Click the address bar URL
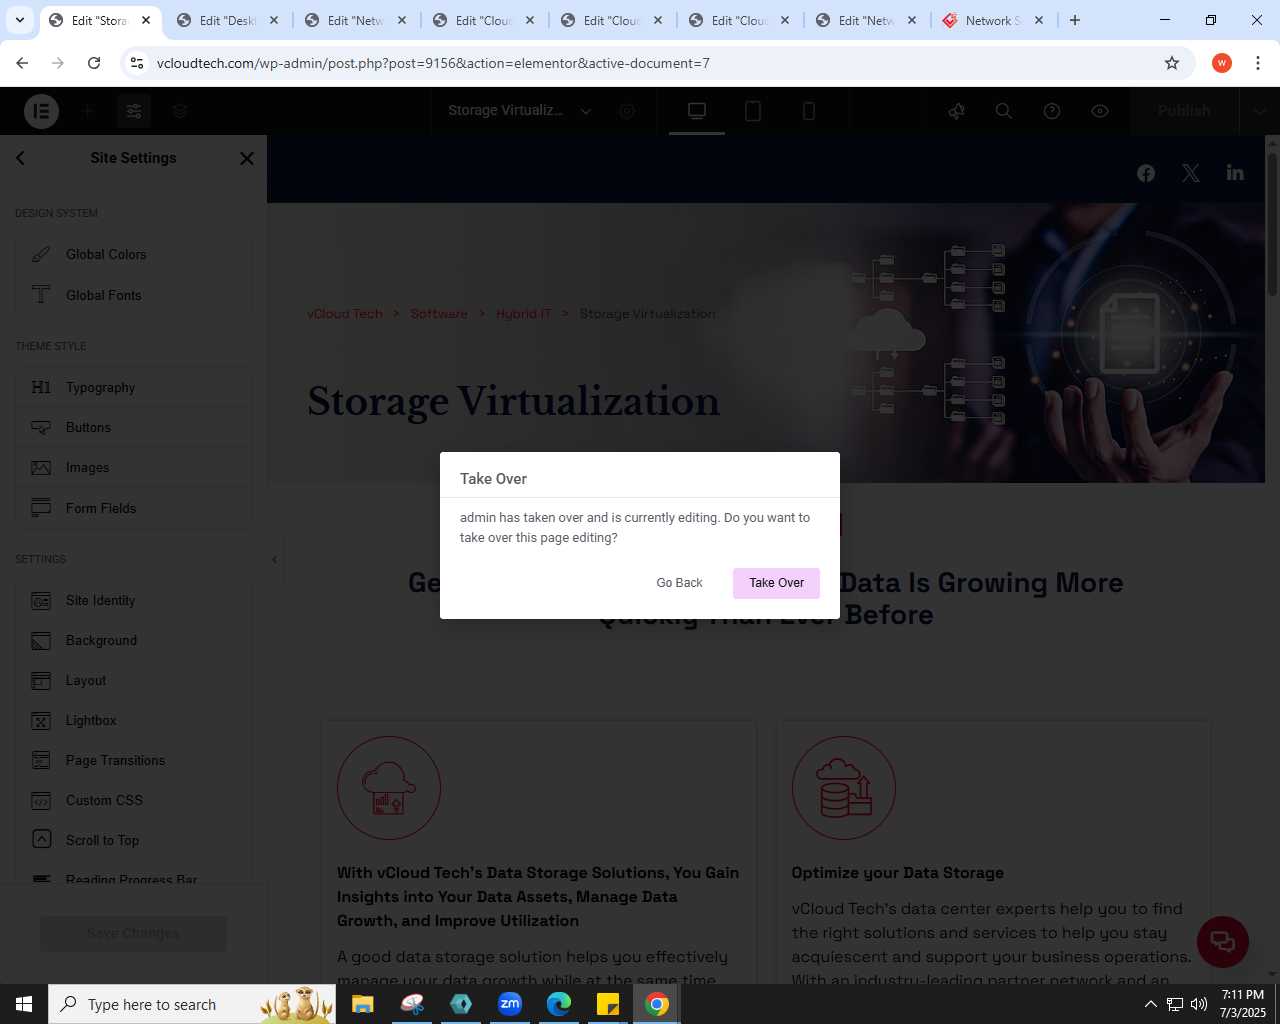Screen dimensions: 1280x1024 click(x=433, y=63)
